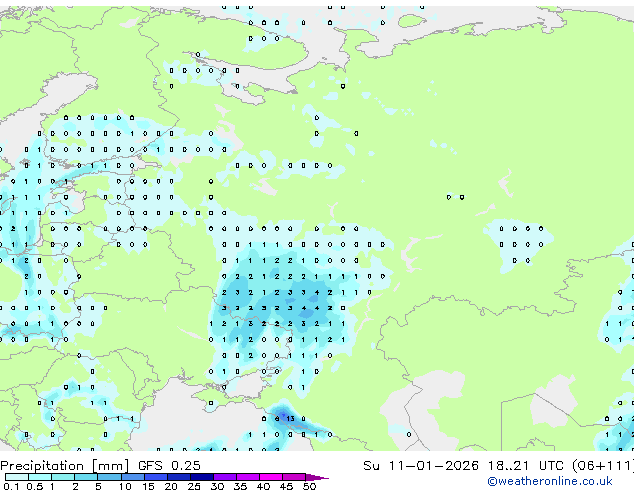The height and width of the screenshot is (490, 634).
Task: Click the "UTC" label
Action: tap(551, 466)
